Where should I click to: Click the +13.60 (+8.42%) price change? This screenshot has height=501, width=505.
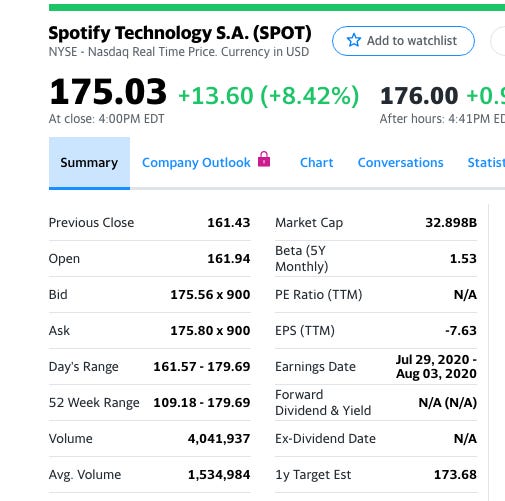pyautogui.click(x=269, y=96)
